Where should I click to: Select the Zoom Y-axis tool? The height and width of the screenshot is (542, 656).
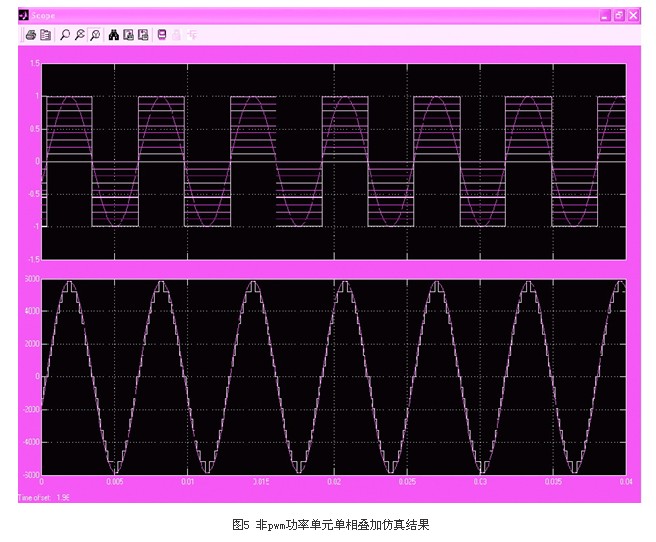[95, 35]
